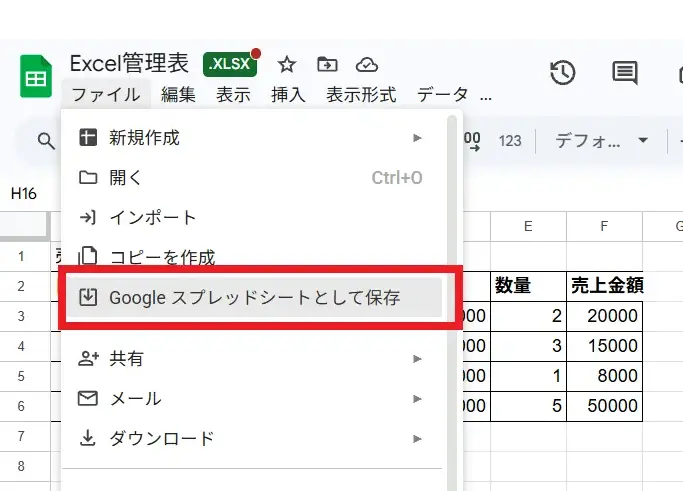Rename the document title Excel管理表
Image resolution: width=683 pixels, height=491 pixels.
129,63
